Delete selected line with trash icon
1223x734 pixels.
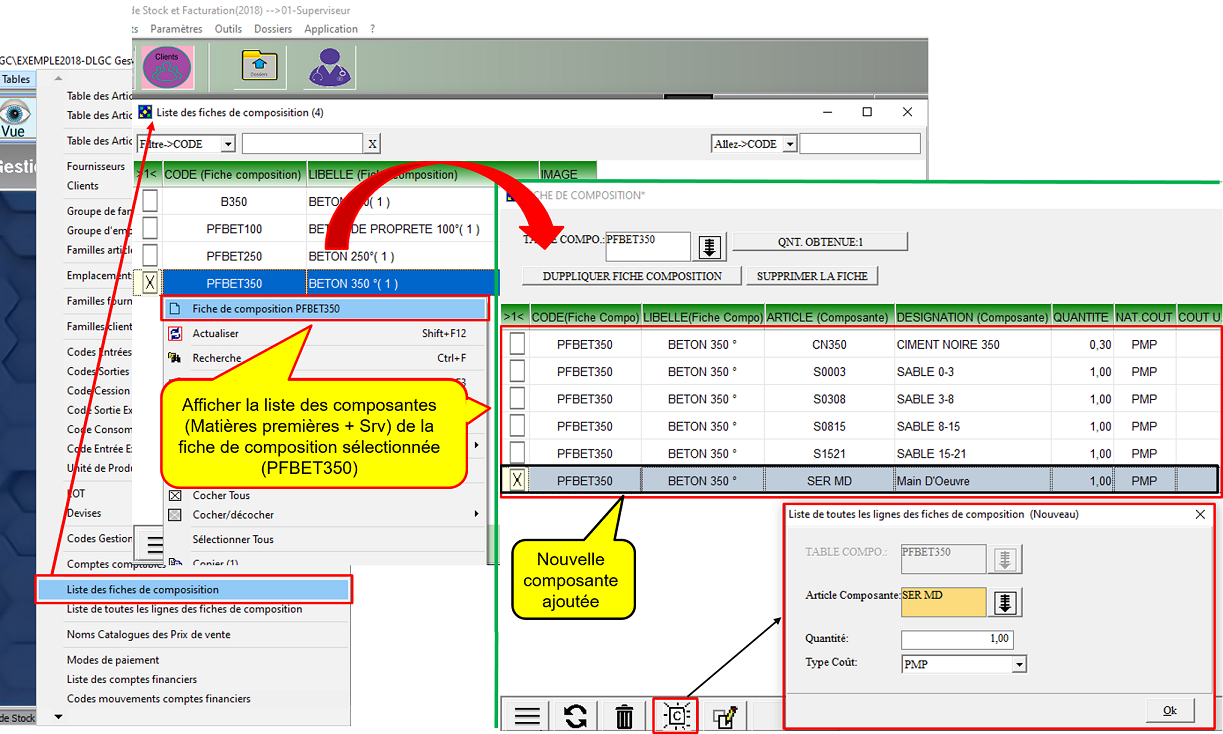[x=625, y=716]
